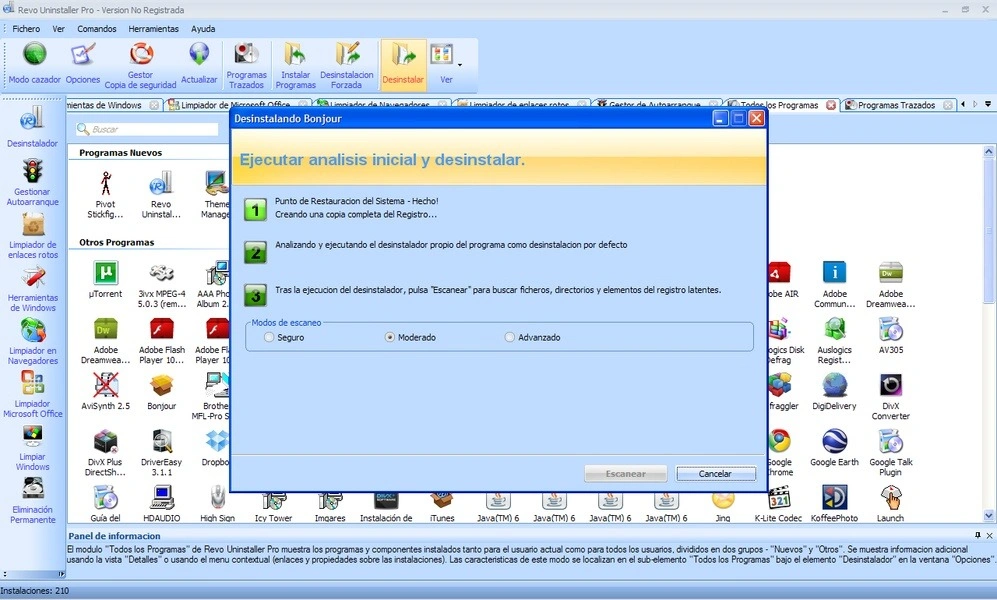Select the iTunes program icon
997x600 pixels.
pyautogui.click(x=442, y=507)
